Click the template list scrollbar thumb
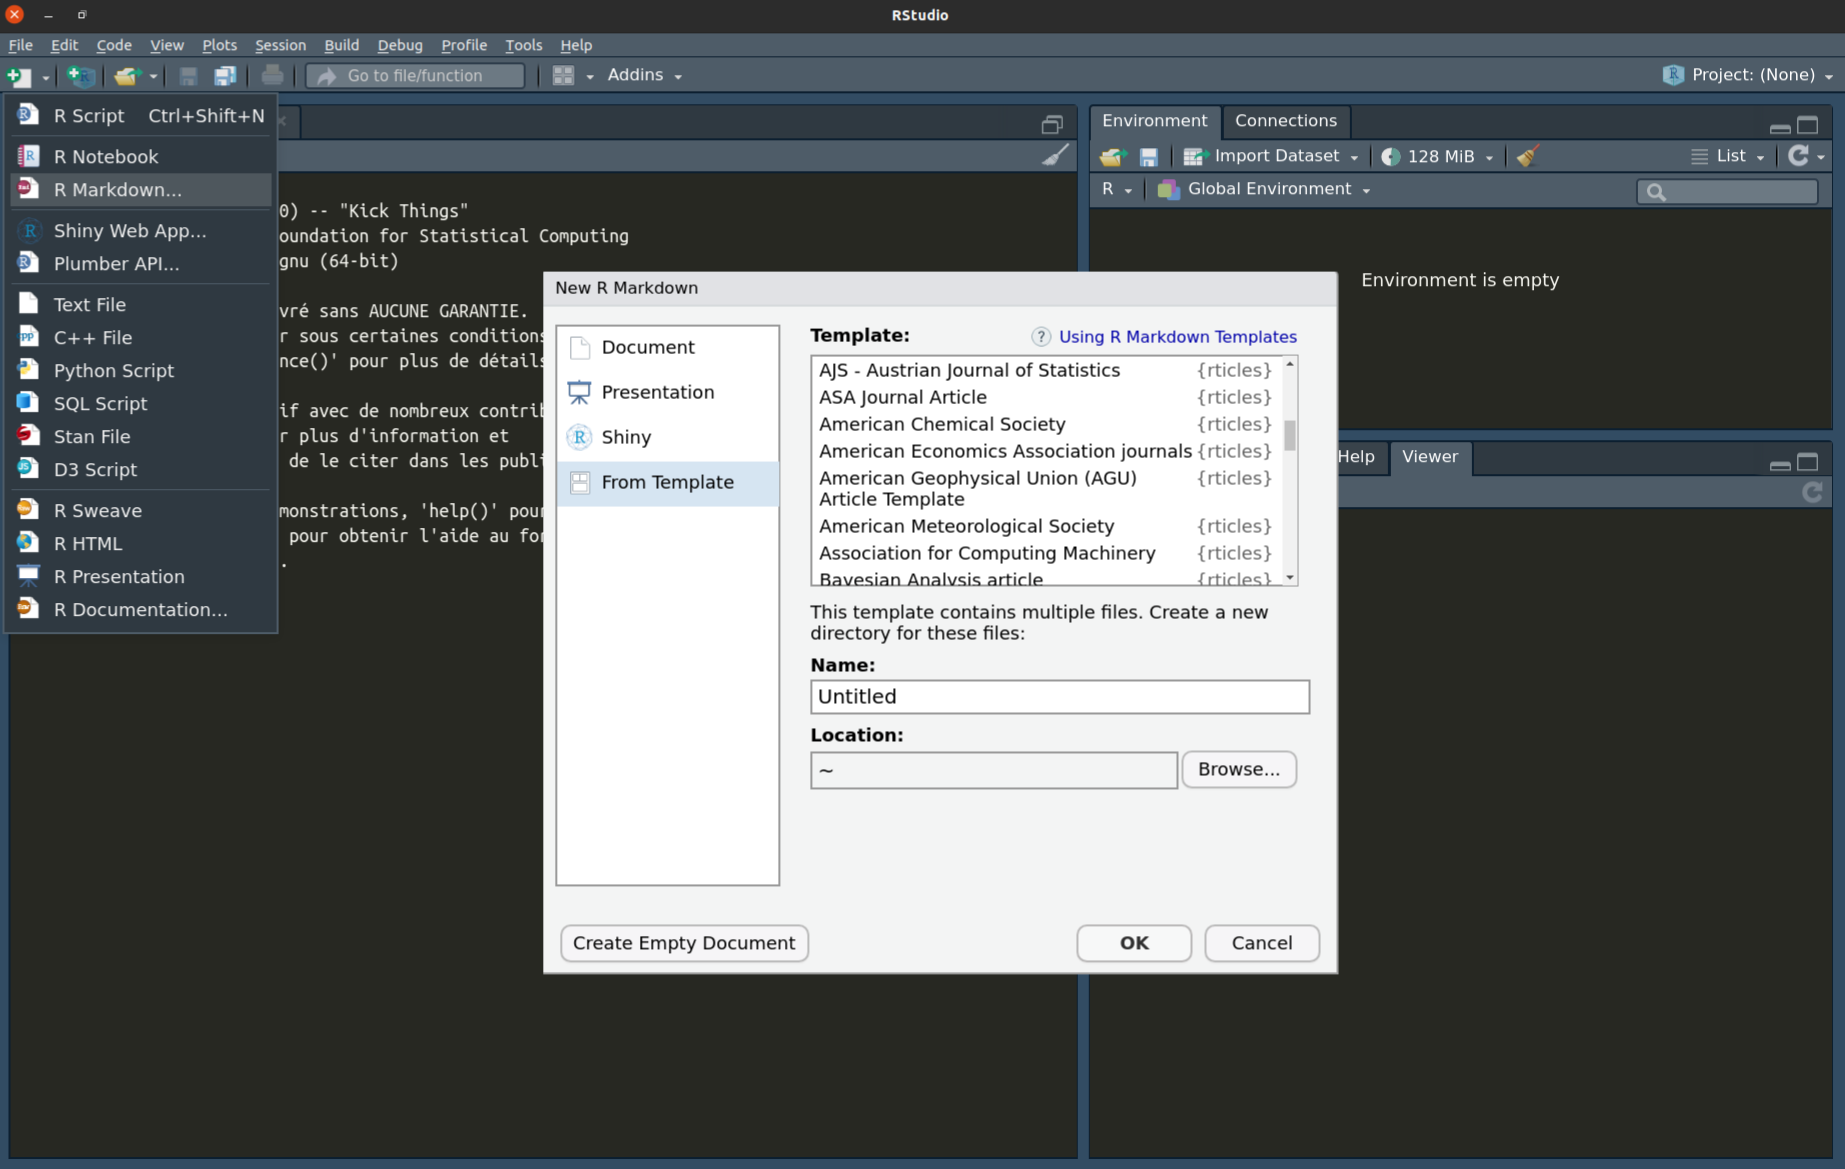Viewport: 1845px width, 1169px height. 1290,435
